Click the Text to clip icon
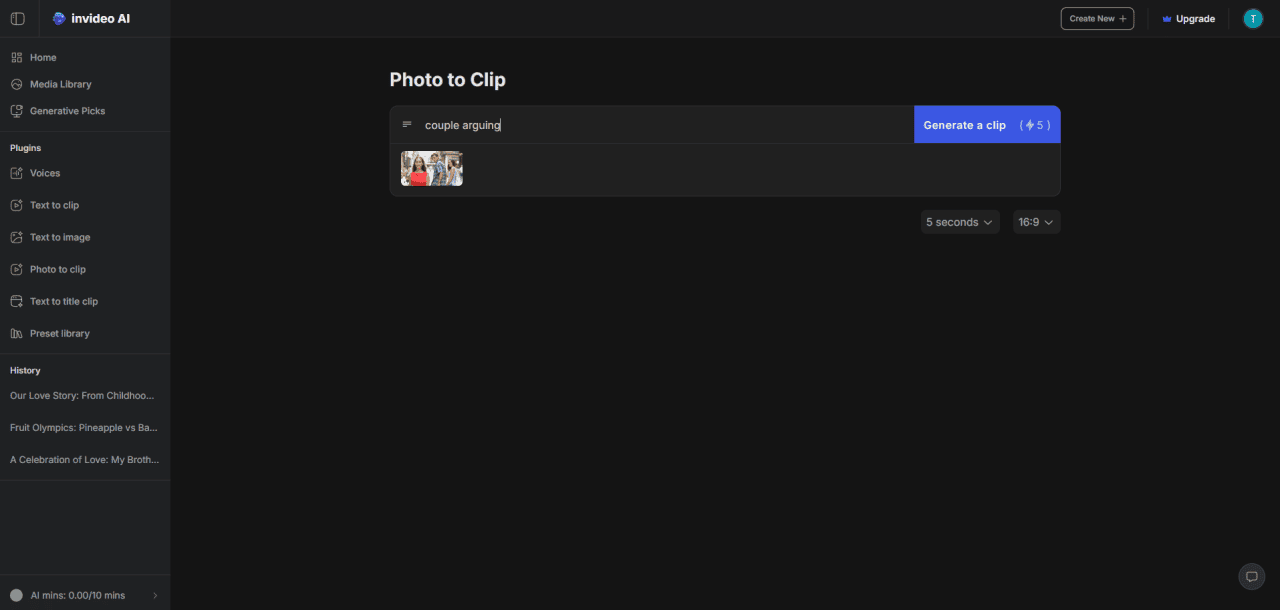Viewport: 1280px width, 610px height. pos(17,205)
